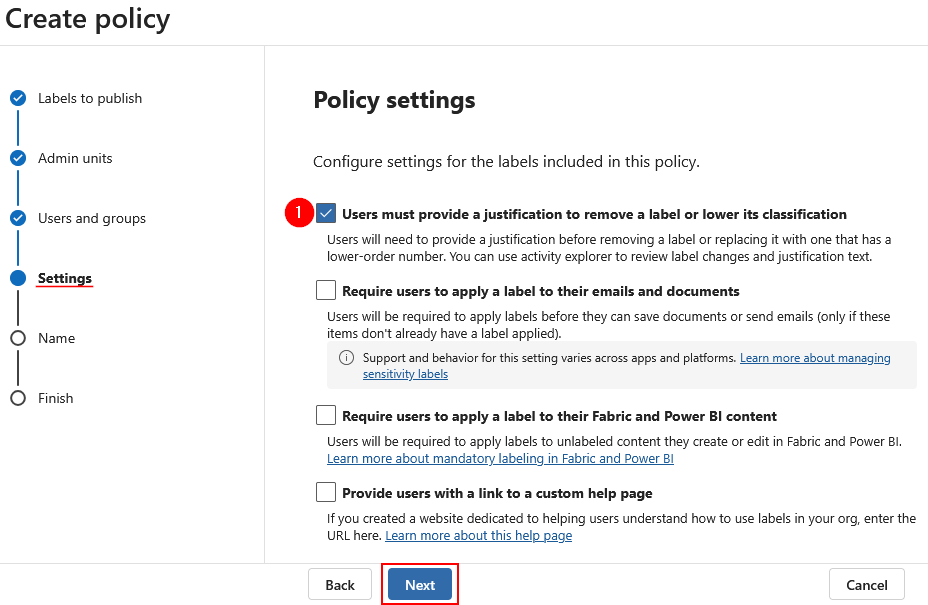Image resolution: width=928 pixels, height=605 pixels.
Task: Open the help page learn more link
Action: point(478,535)
